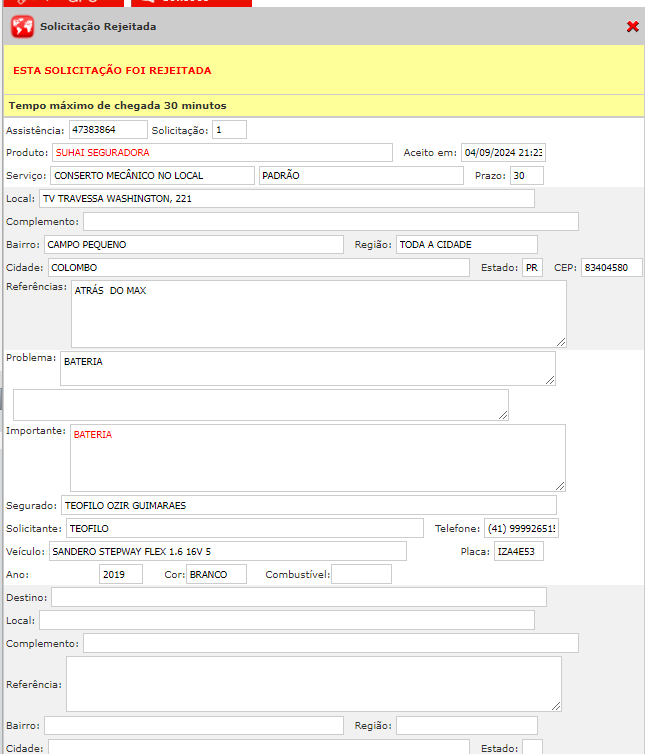Select the Produto field SUHAI SEGURADORA
Viewport: 651px width, 754px height.
click(x=222, y=152)
